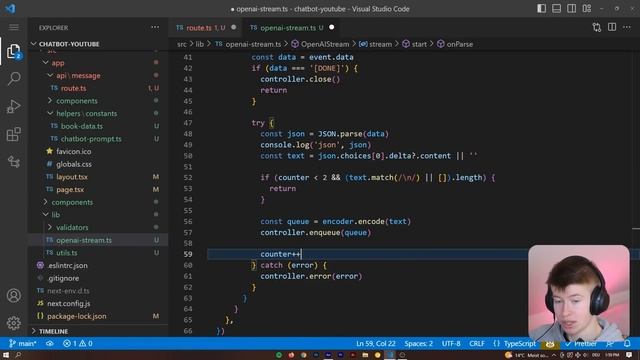Open Run and Debug view
This screenshot has width=640, height=360.
[x=14, y=107]
